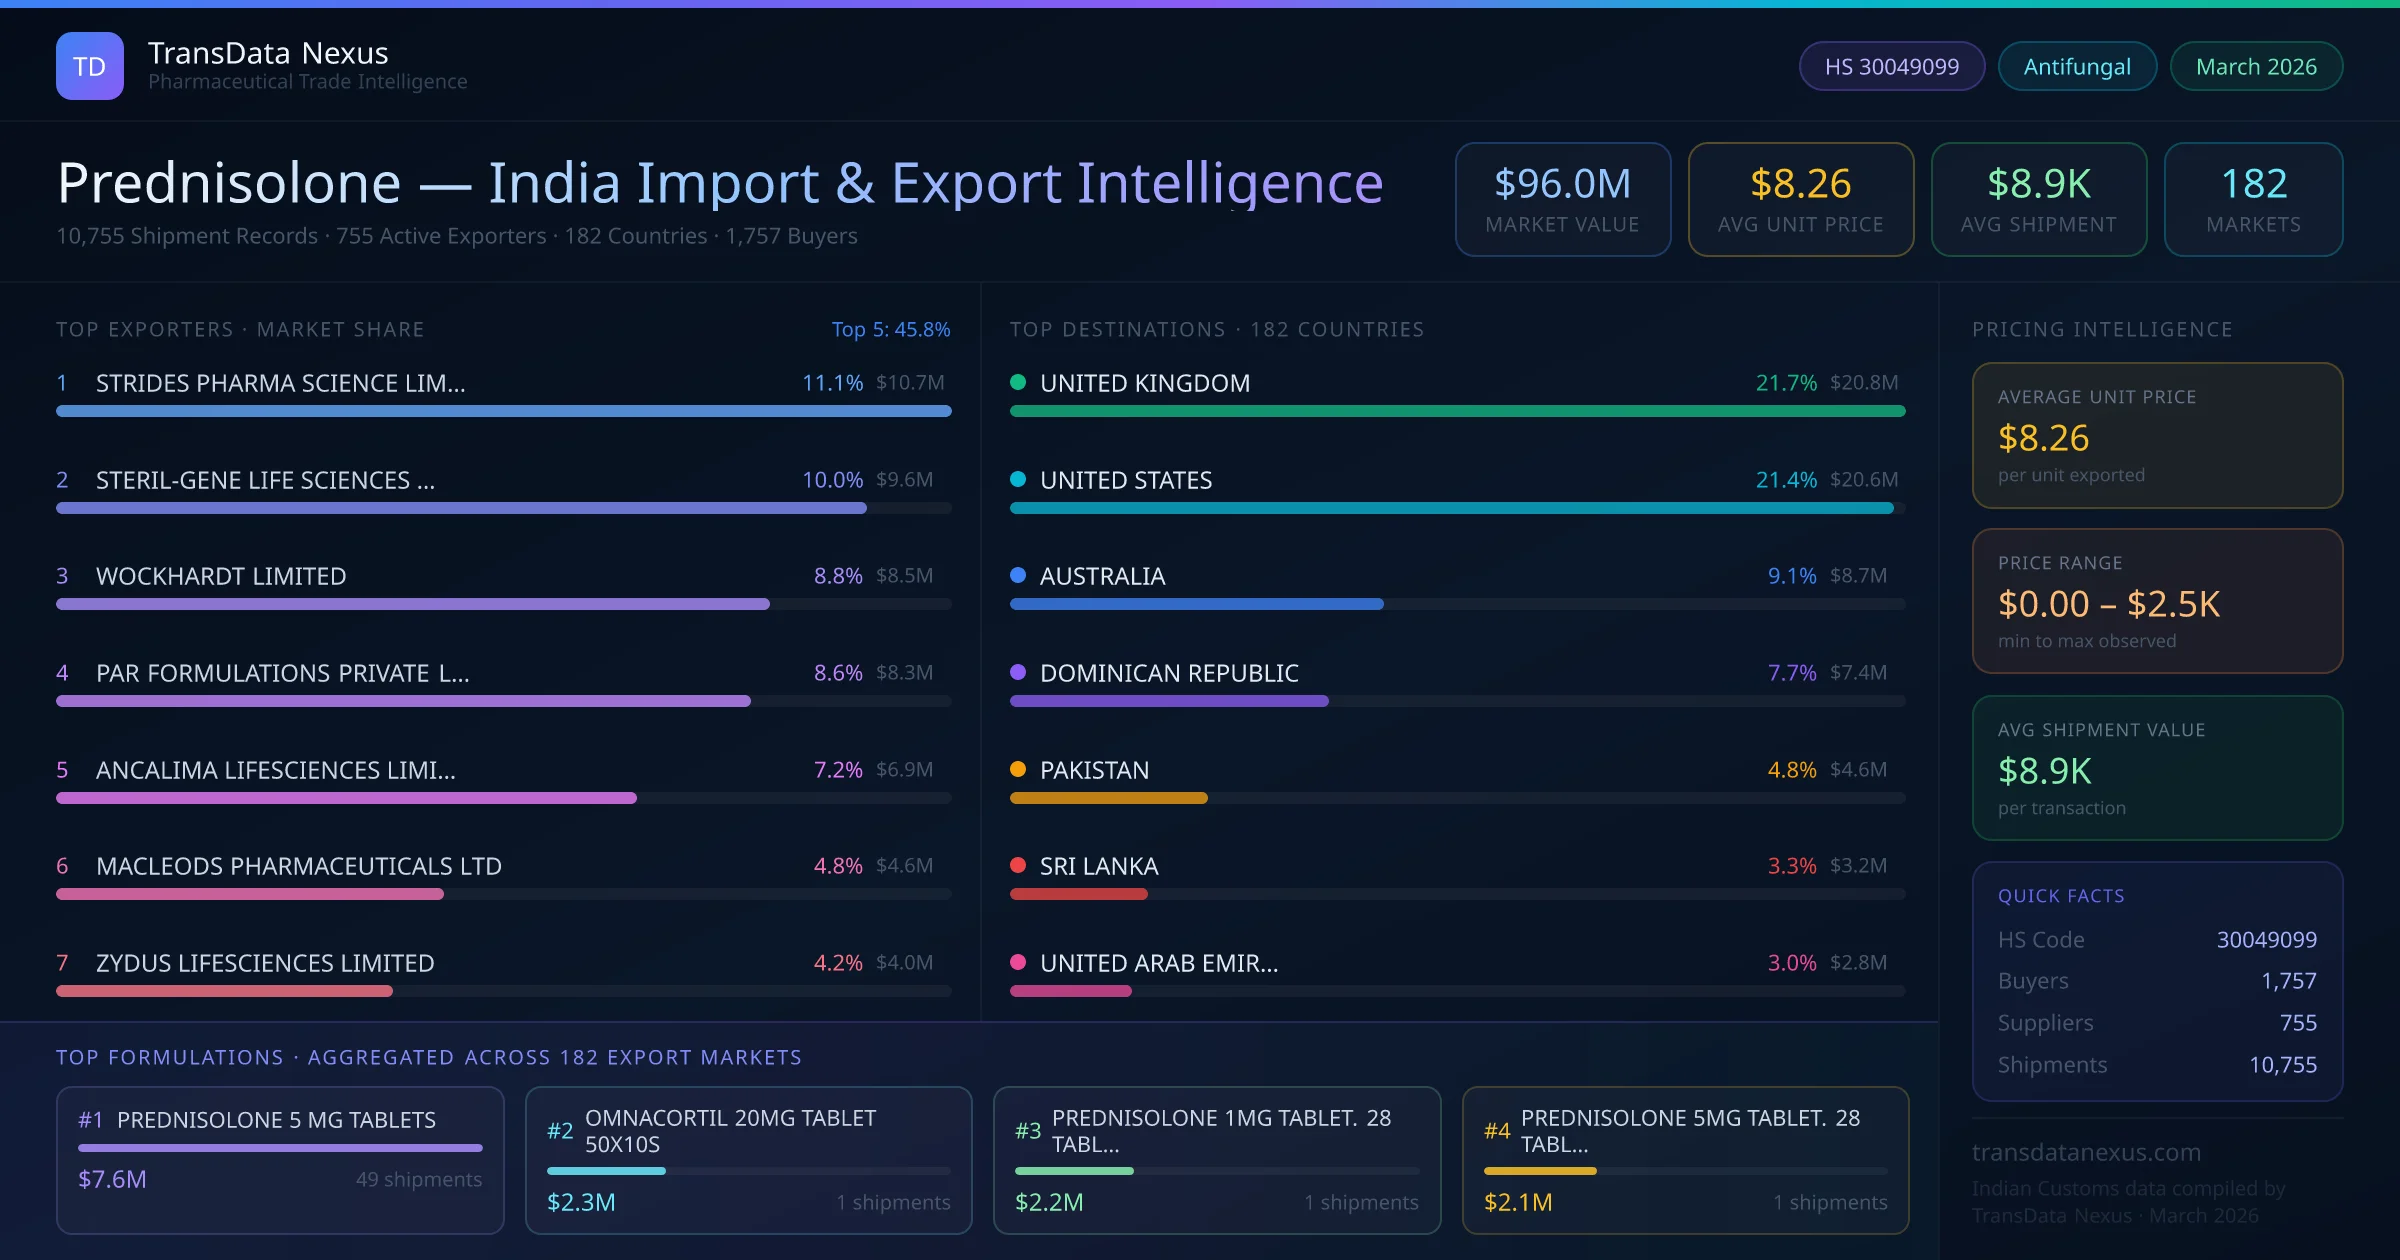Toggle the HS 30049099 code filter
This screenshot has width=2400, height=1260.
click(x=1891, y=65)
